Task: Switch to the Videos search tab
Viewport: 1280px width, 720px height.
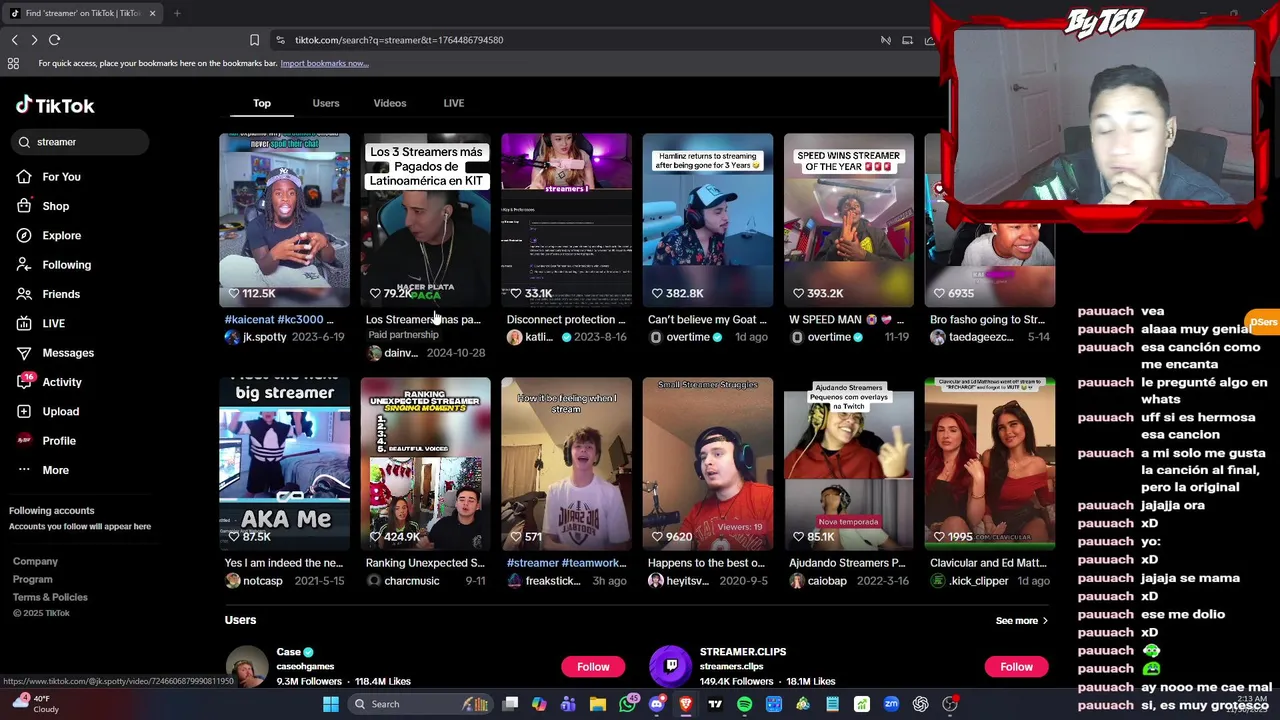Action: (x=390, y=103)
